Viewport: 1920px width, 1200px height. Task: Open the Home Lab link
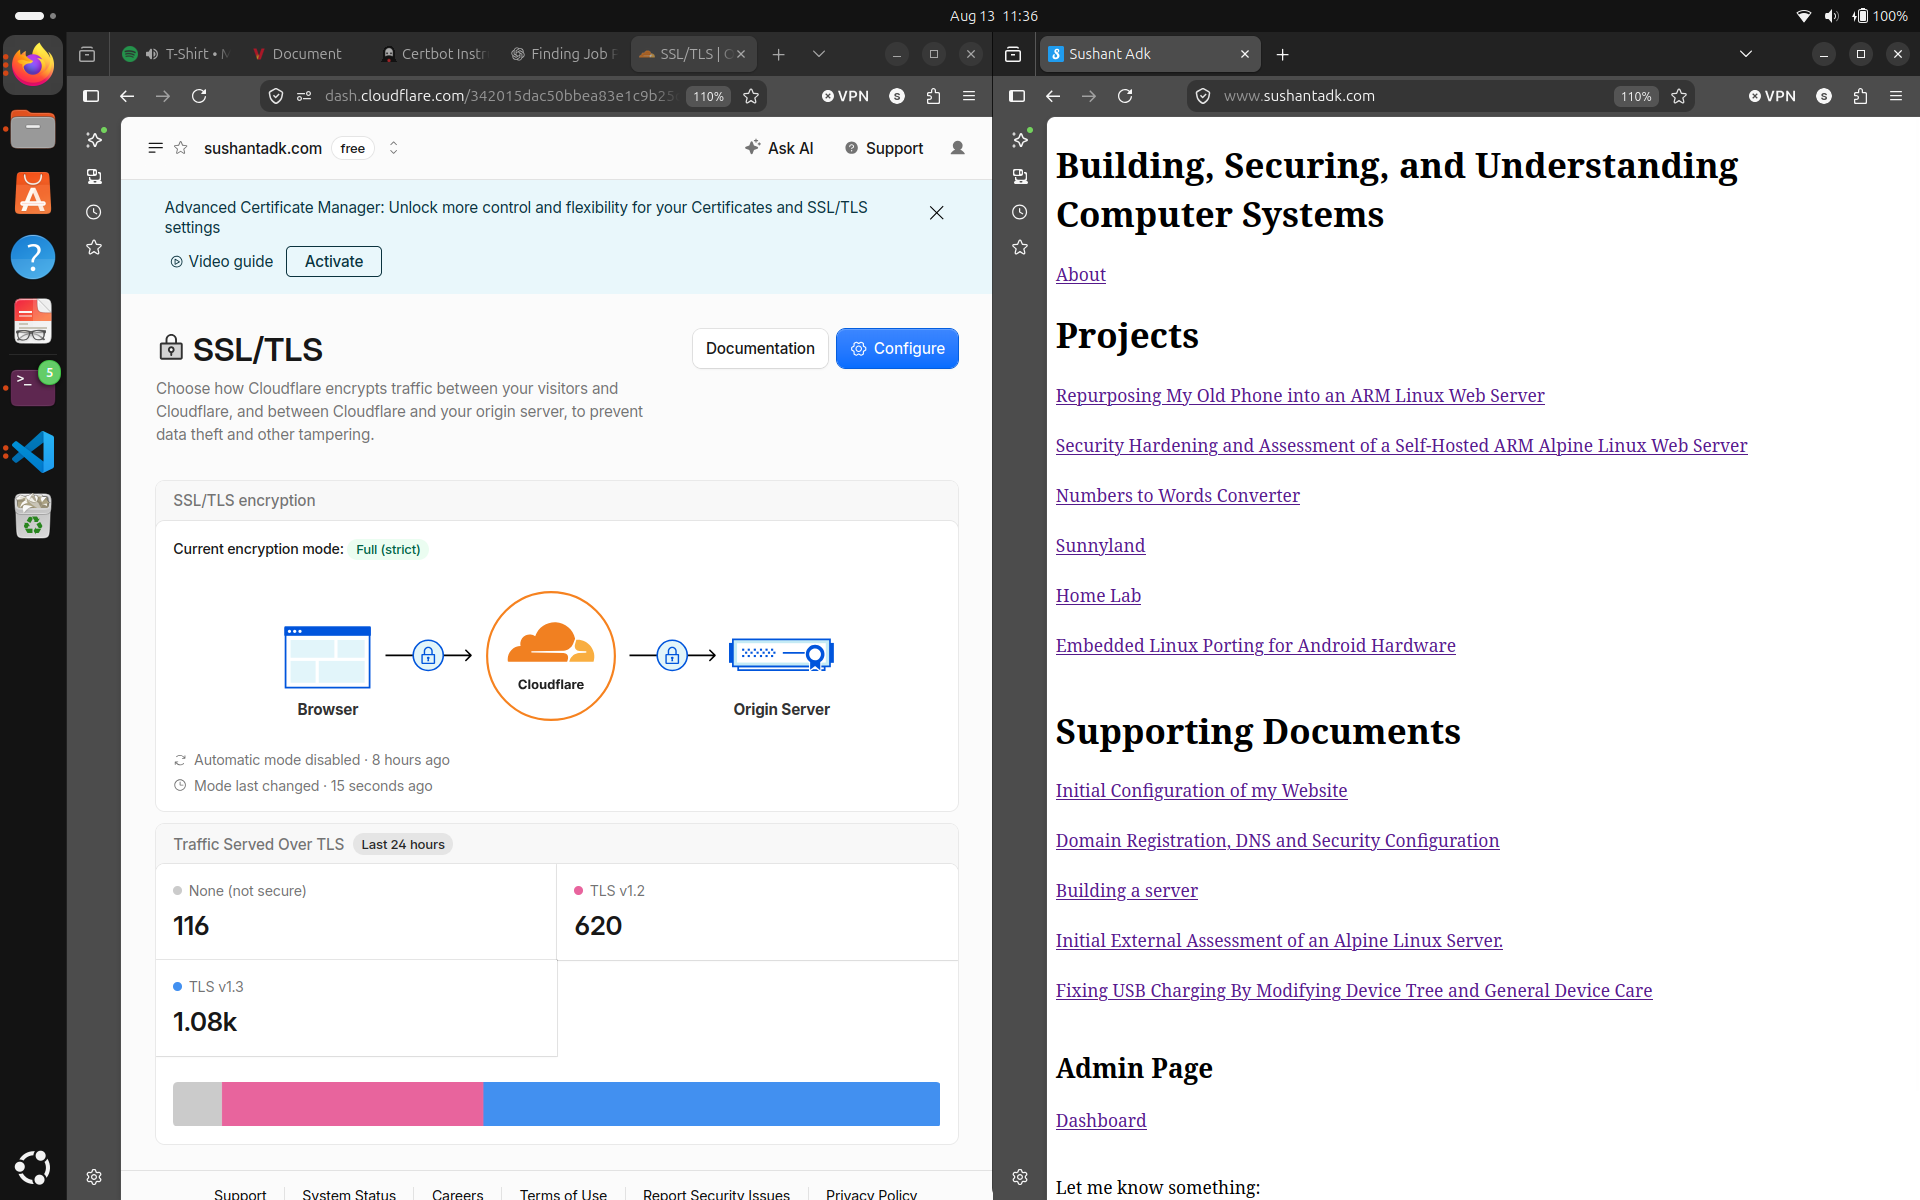coord(1098,595)
